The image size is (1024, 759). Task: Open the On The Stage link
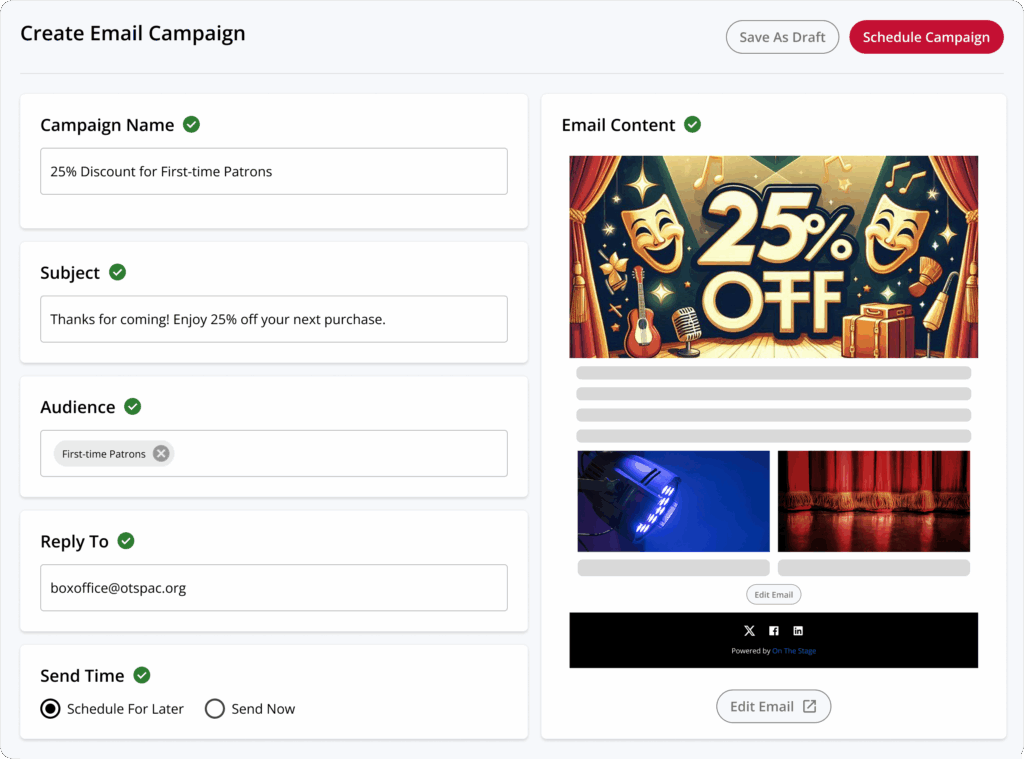[x=794, y=651]
